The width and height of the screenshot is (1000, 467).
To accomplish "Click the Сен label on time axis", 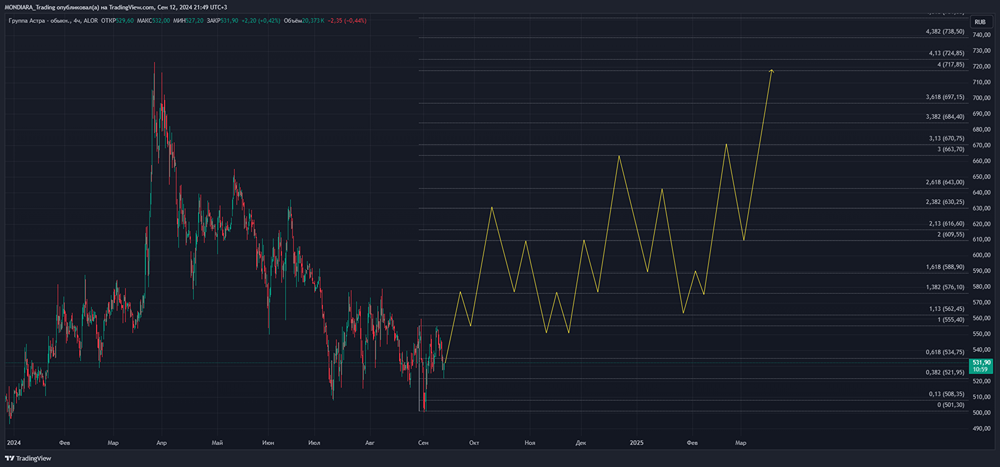I will tap(423, 442).
